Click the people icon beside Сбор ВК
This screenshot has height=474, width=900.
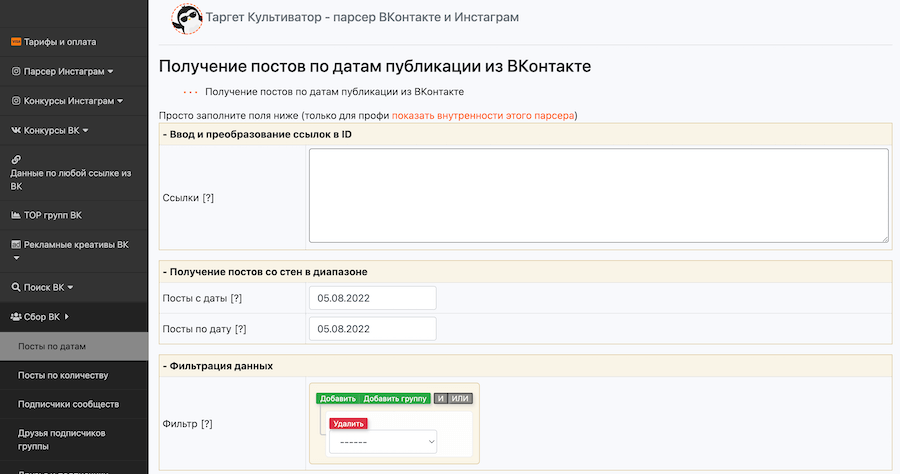16,317
